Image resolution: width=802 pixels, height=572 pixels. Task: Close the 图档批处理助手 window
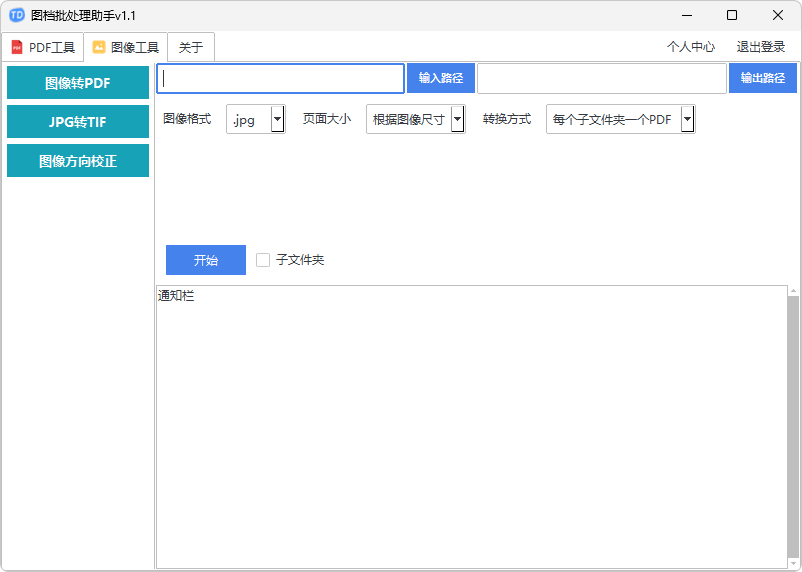(x=778, y=15)
